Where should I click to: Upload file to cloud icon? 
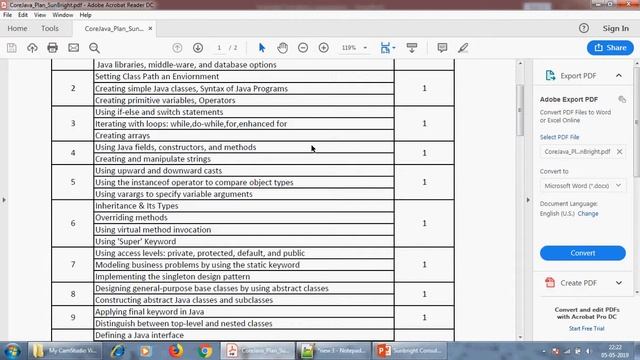[x=32, y=48]
